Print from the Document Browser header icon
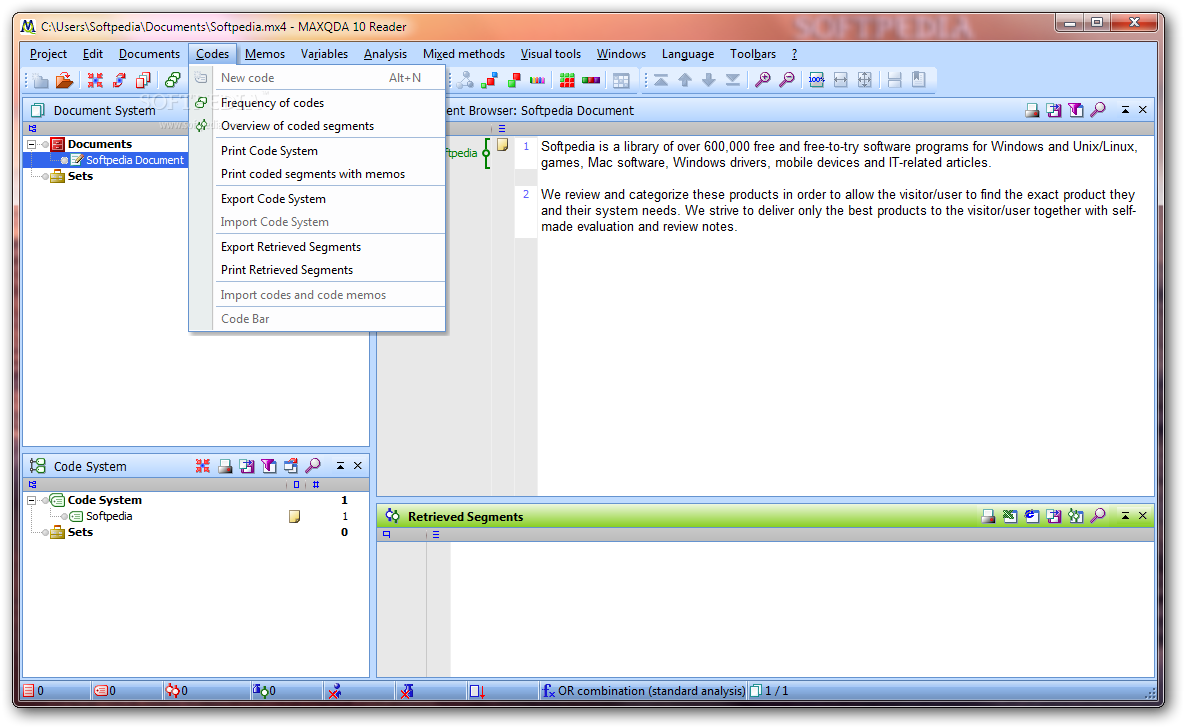 coord(1032,110)
